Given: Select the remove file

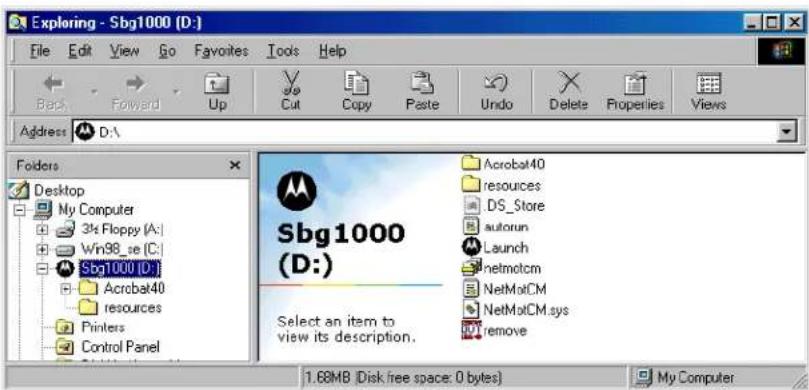Looking at the screenshot, I should [494, 330].
